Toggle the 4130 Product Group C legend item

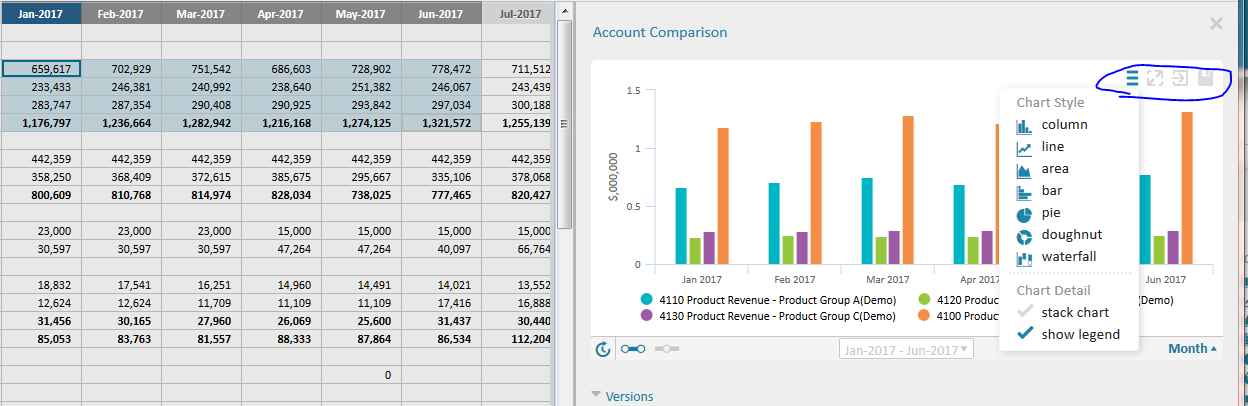(767, 316)
